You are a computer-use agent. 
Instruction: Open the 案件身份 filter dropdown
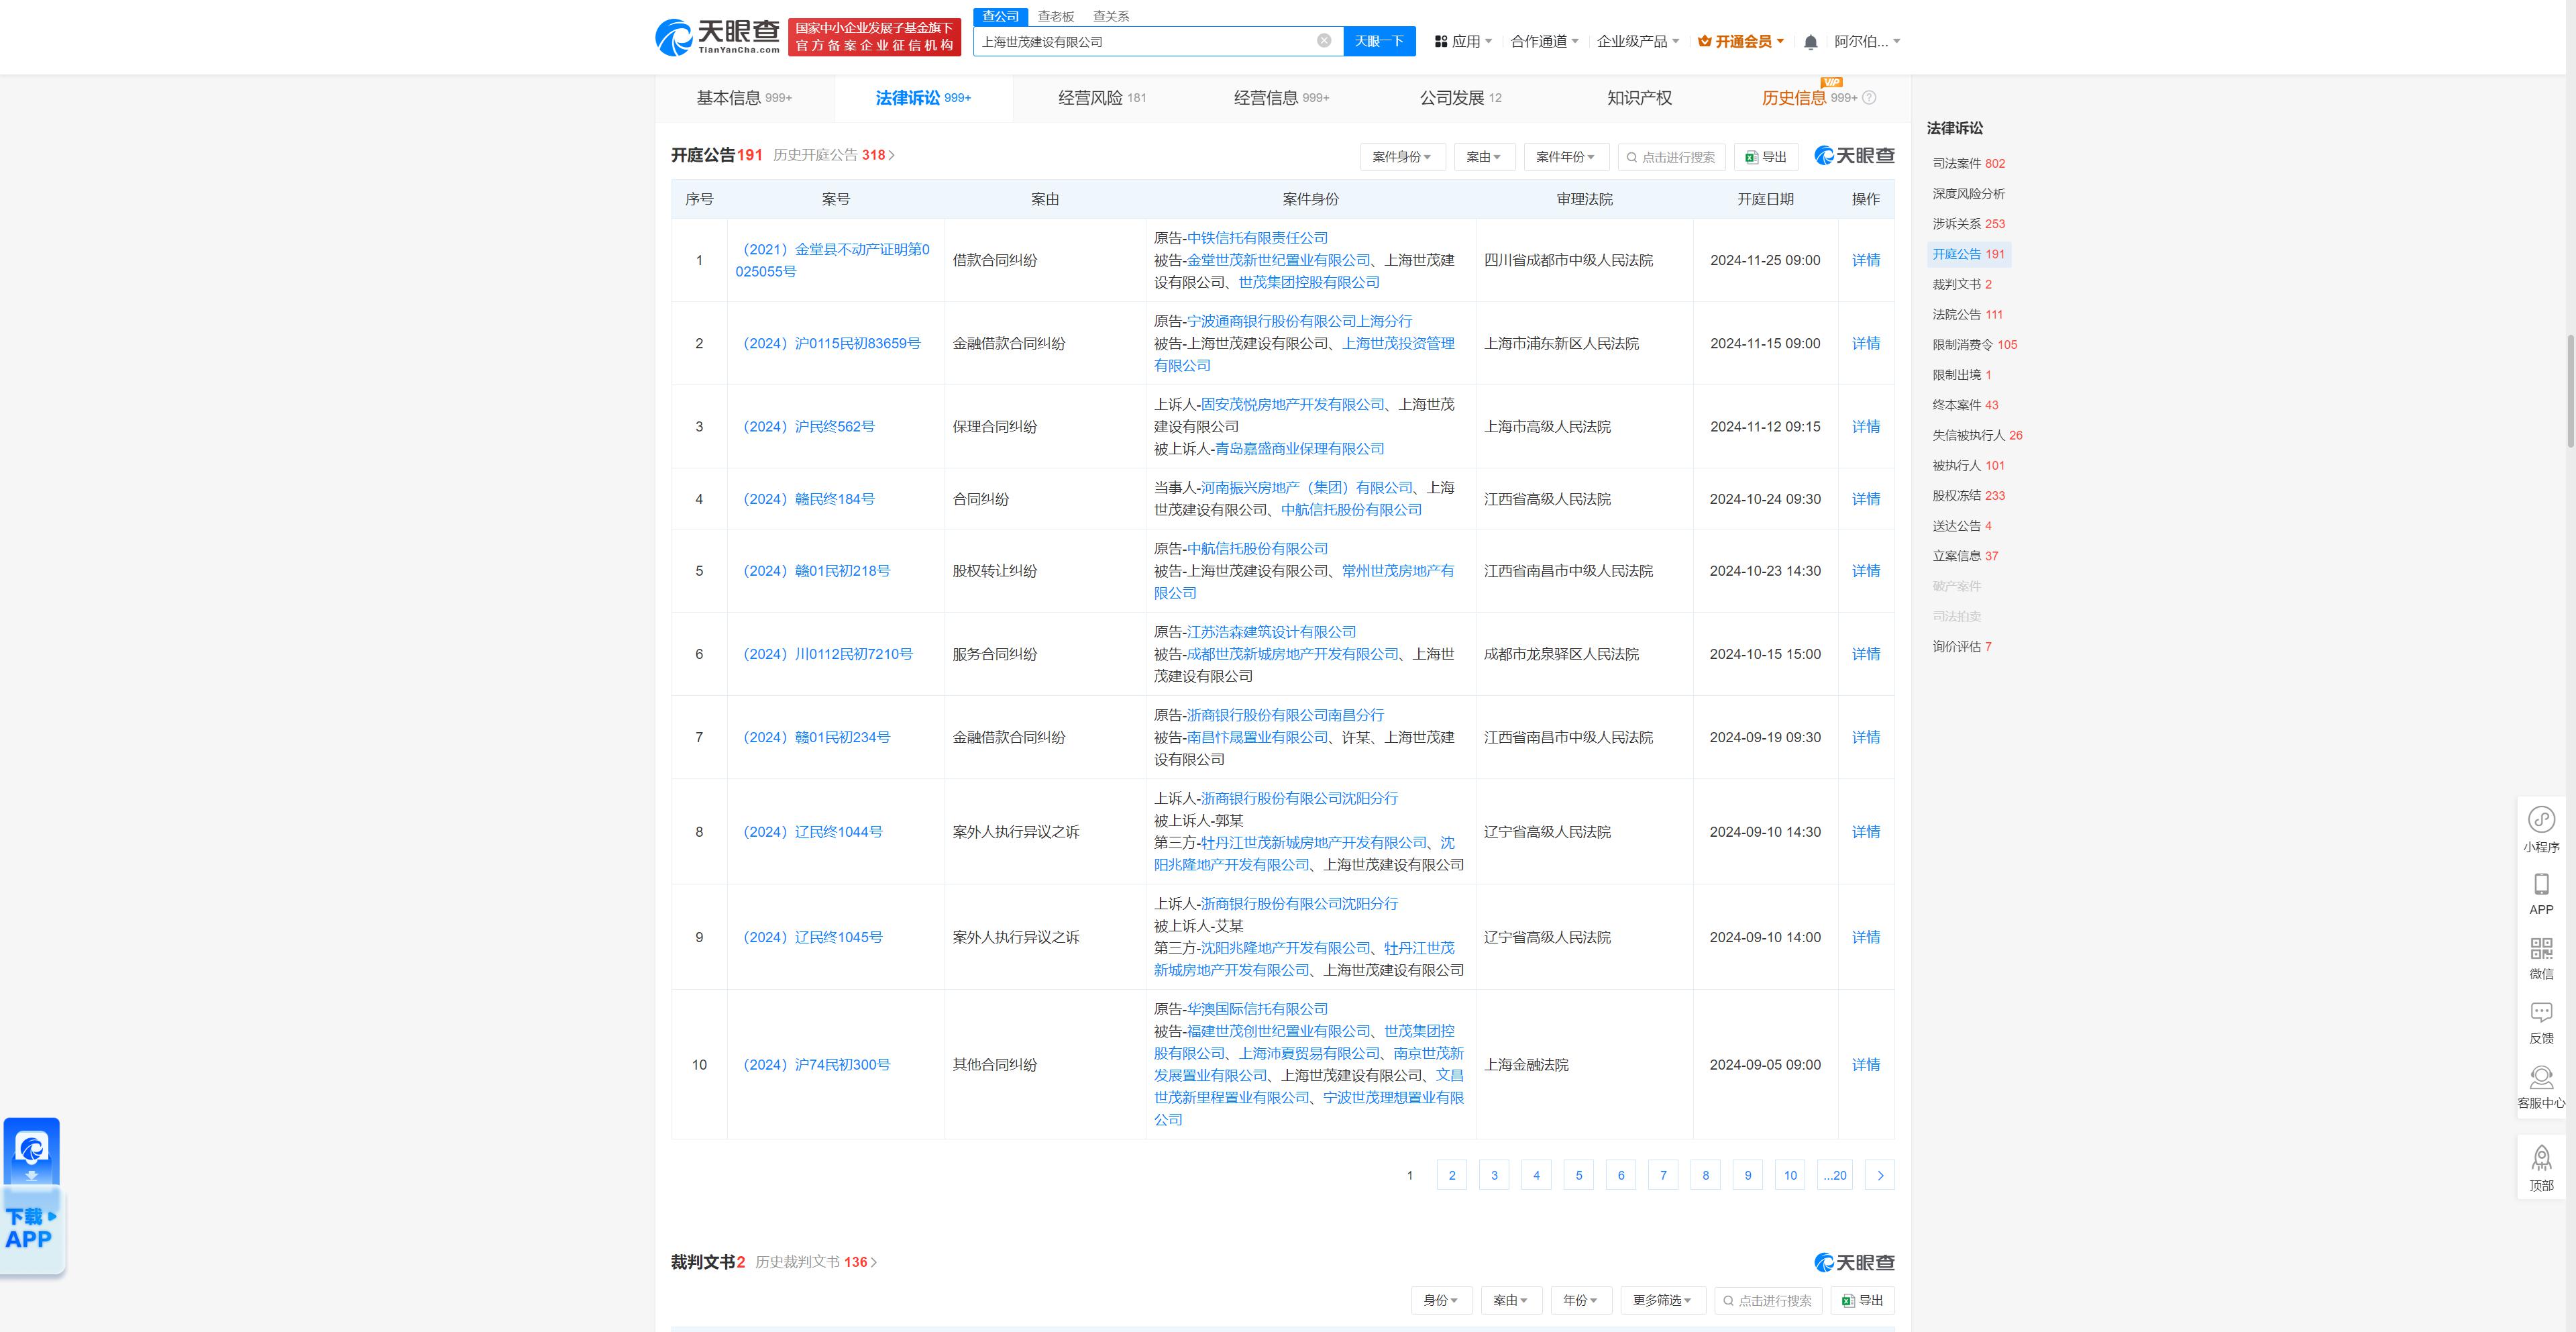(1402, 157)
